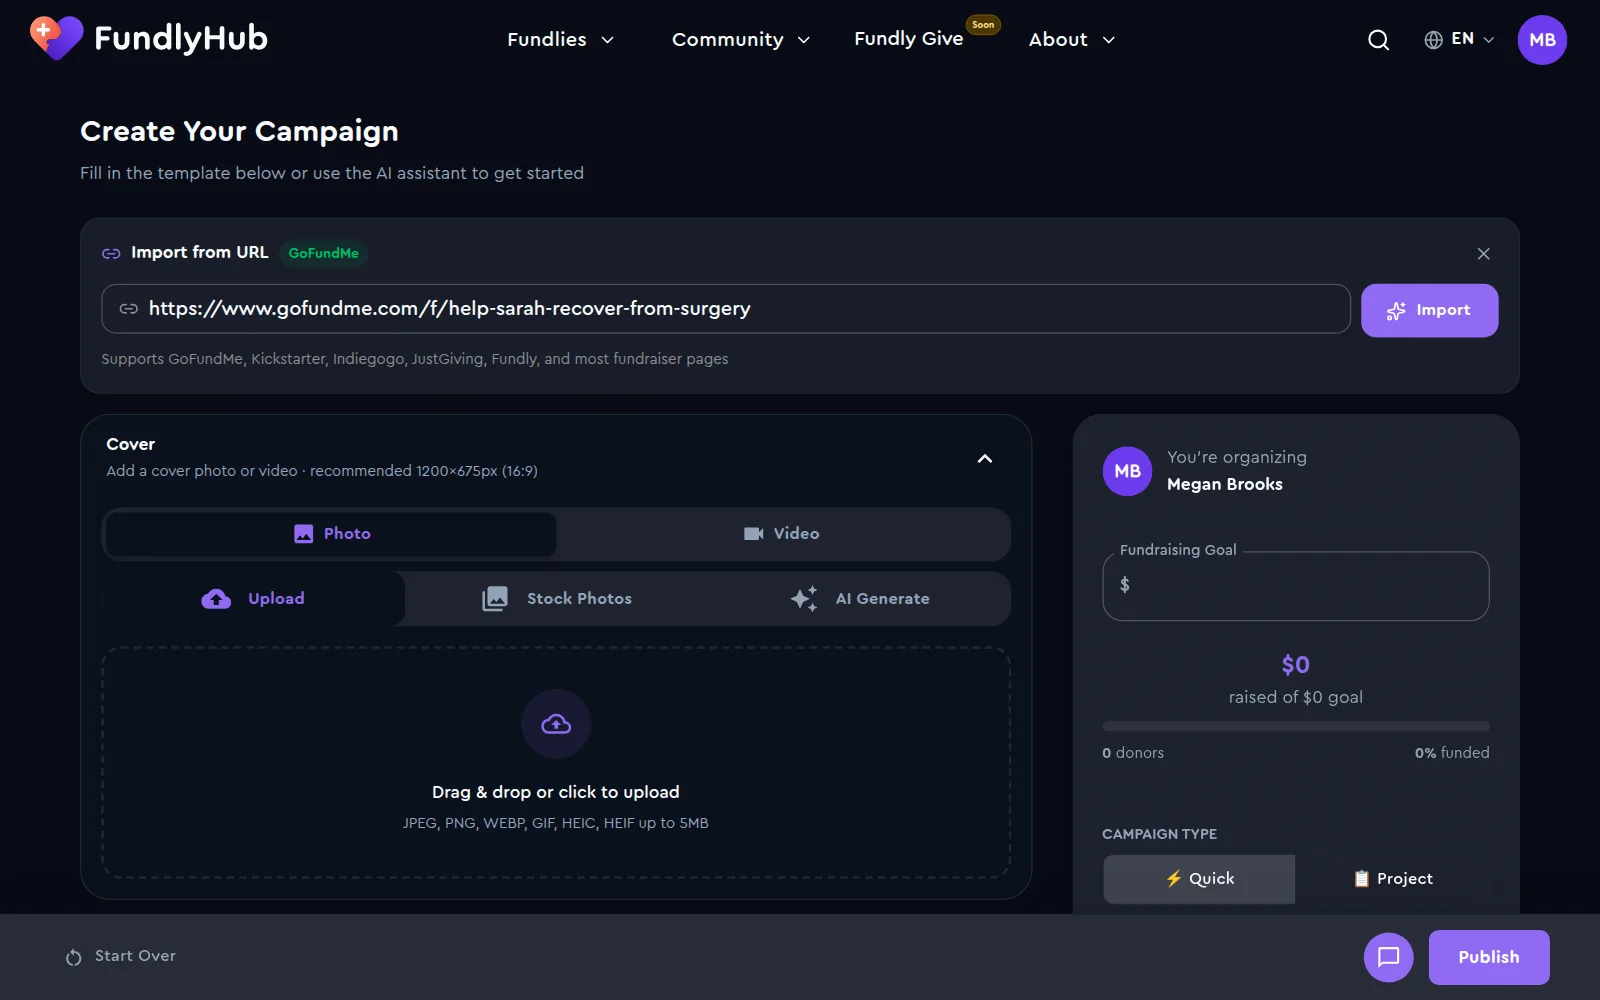Open search with the magnifier icon
Screen dimensions: 1600x1000
point(1378,40)
